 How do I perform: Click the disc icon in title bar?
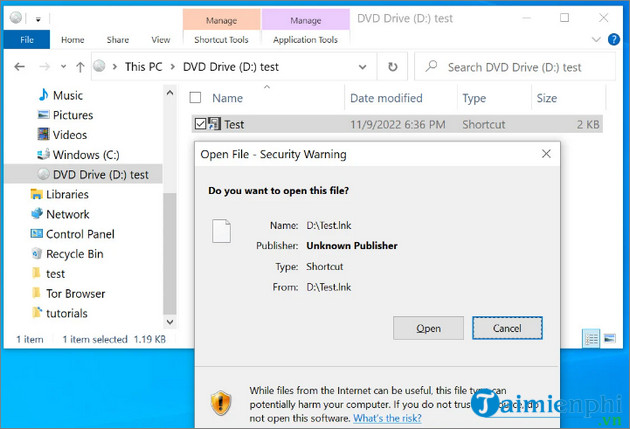coord(16,18)
